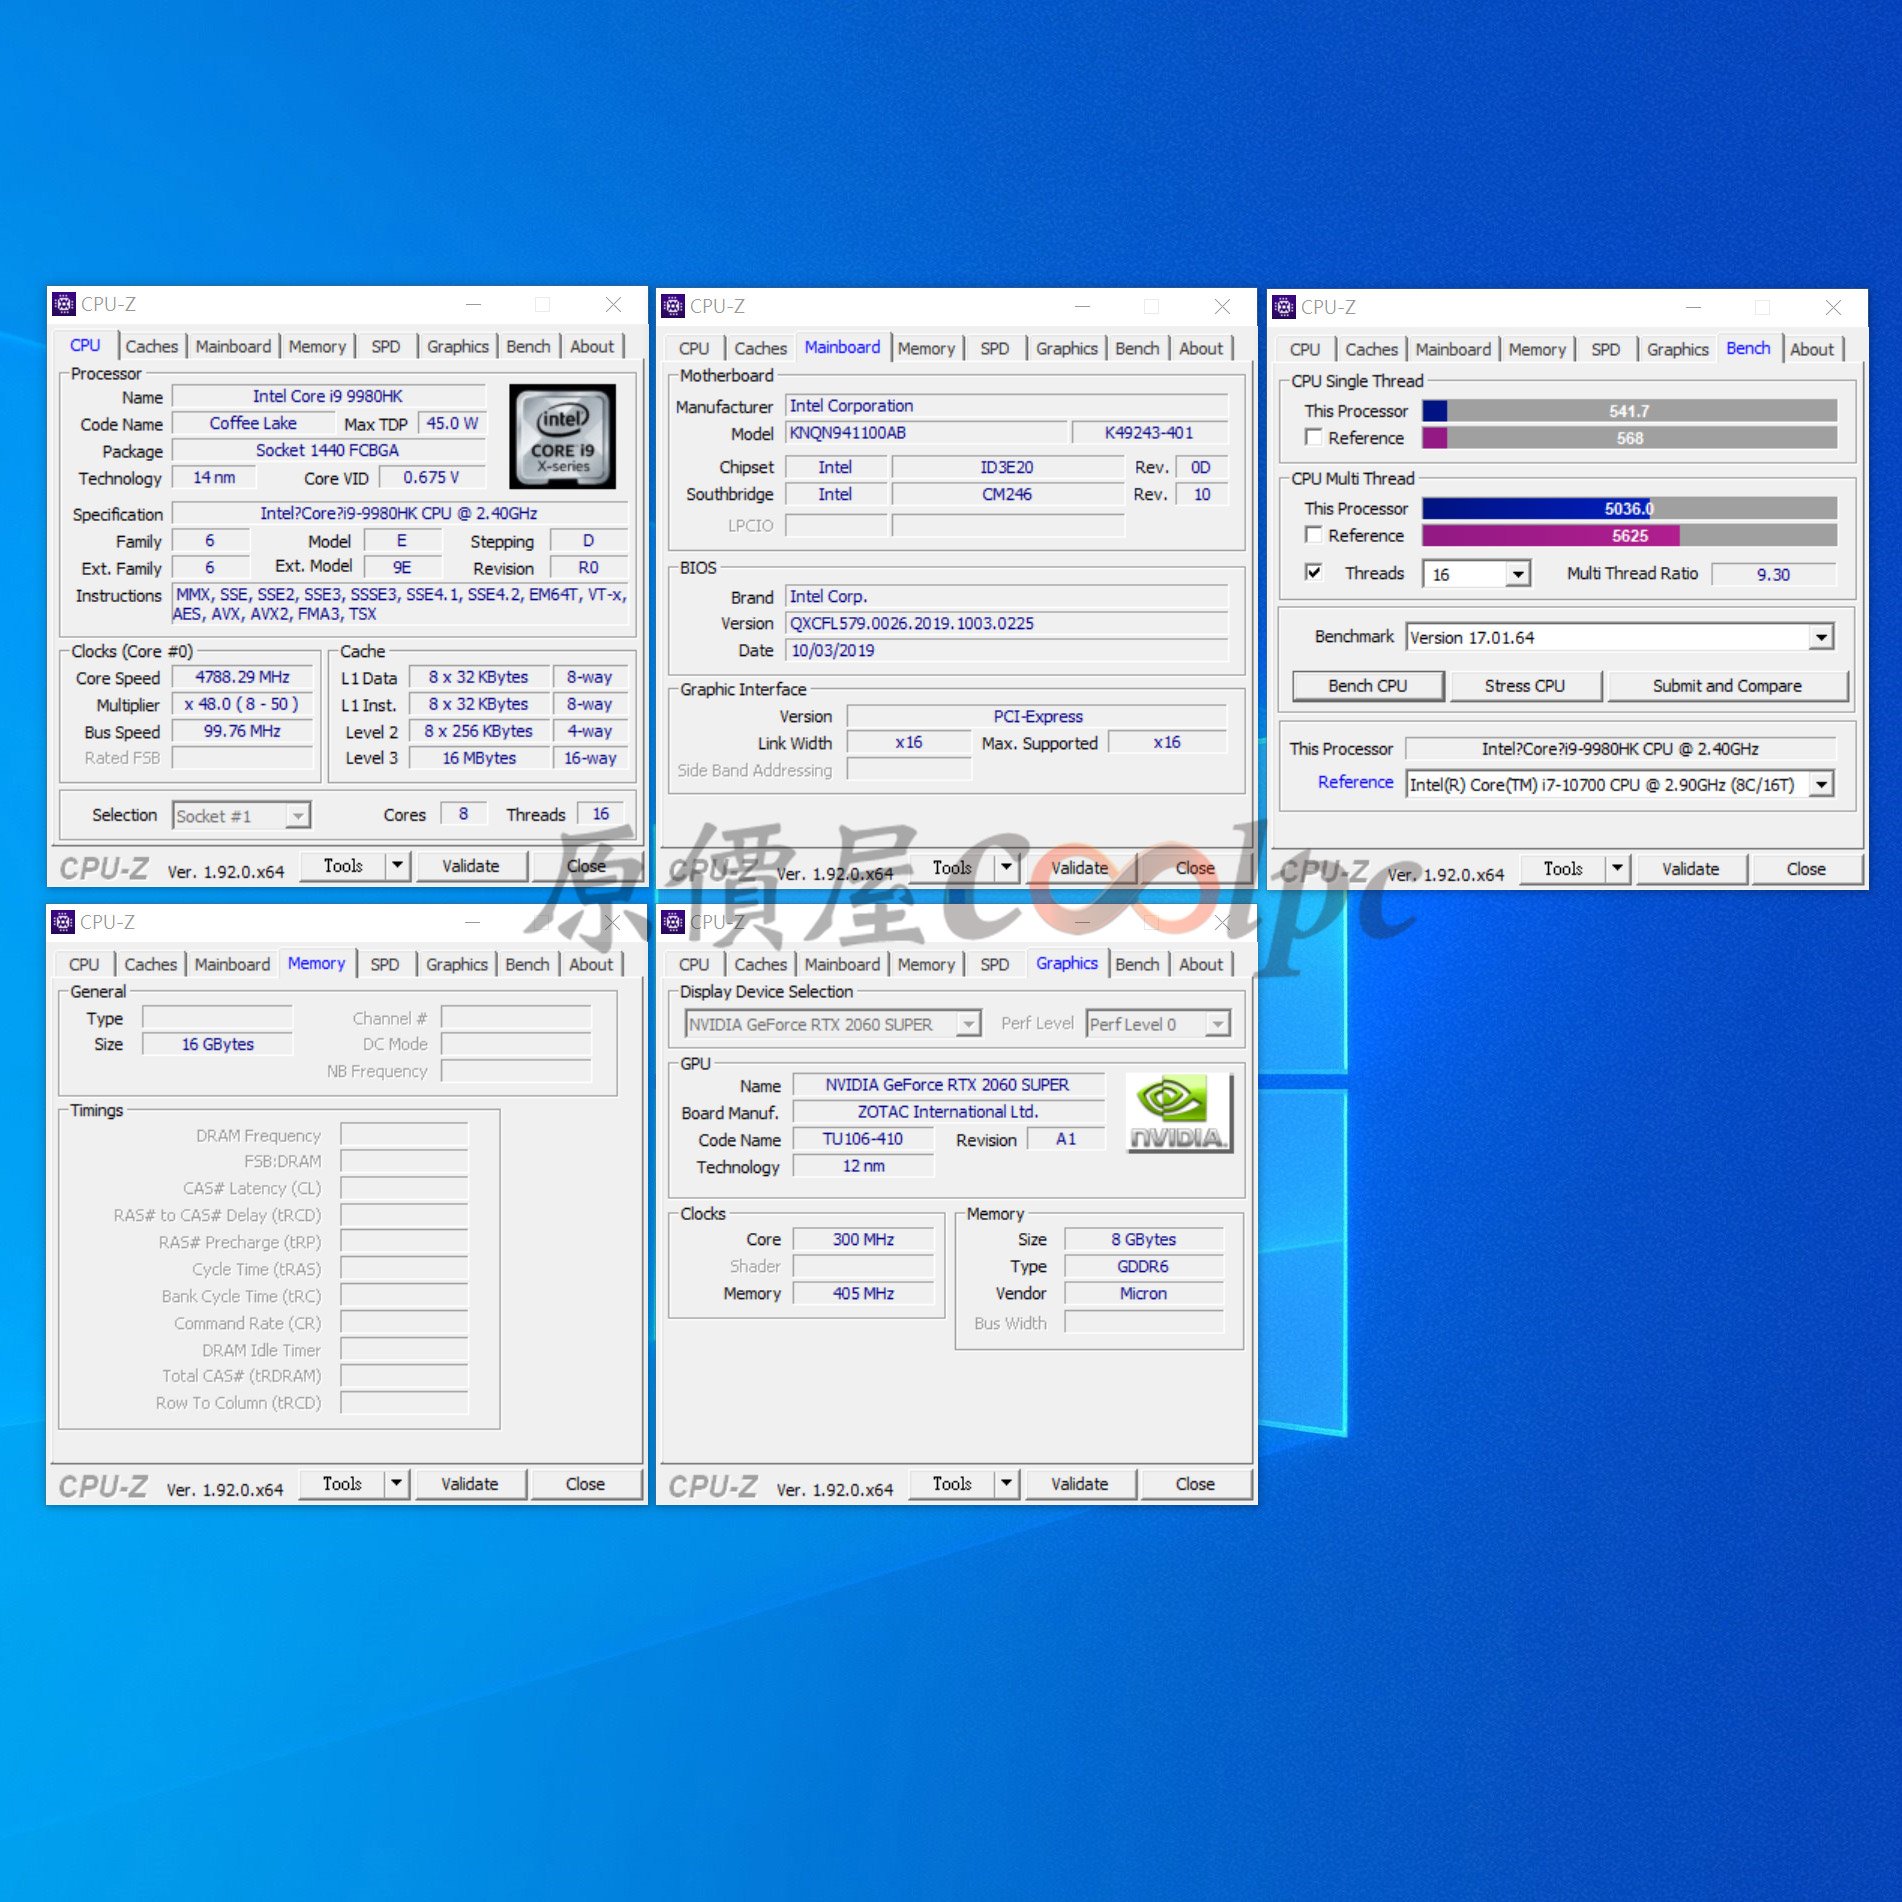Click Mainboard Model field KNQN941100AB
Image resolution: width=1902 pixels, height=1902 pixels.
coord(926,433)
